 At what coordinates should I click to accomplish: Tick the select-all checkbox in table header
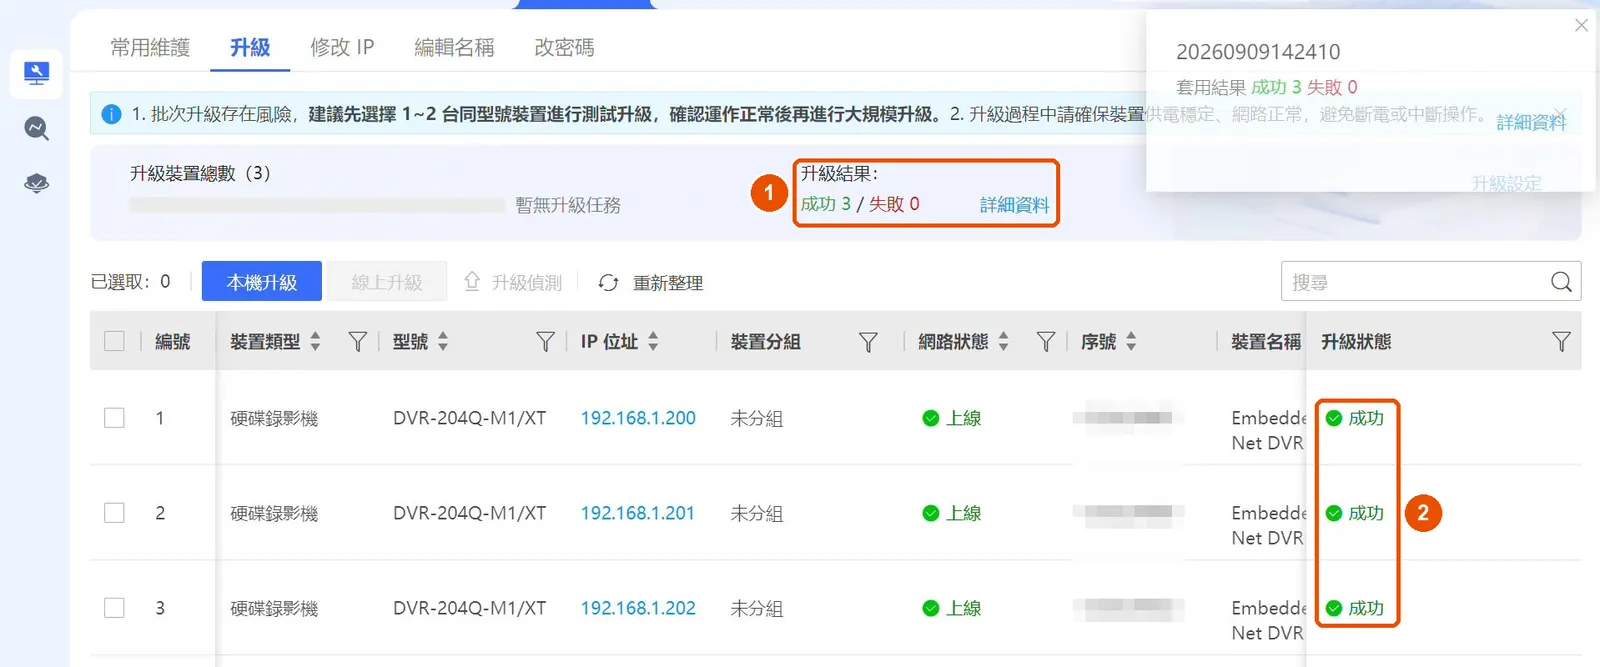pyautogui.click(x=115, y=341)
